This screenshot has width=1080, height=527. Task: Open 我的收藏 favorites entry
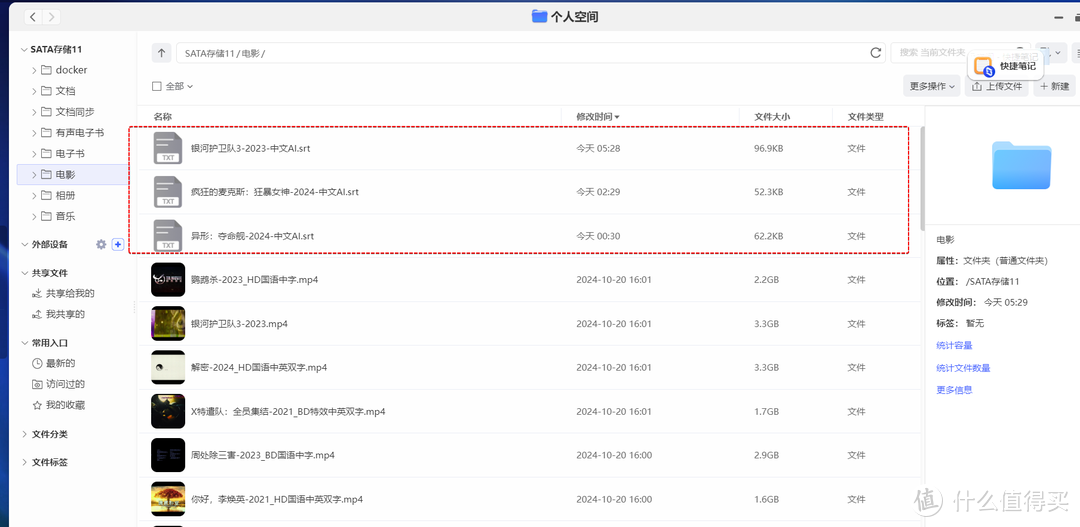64,405
